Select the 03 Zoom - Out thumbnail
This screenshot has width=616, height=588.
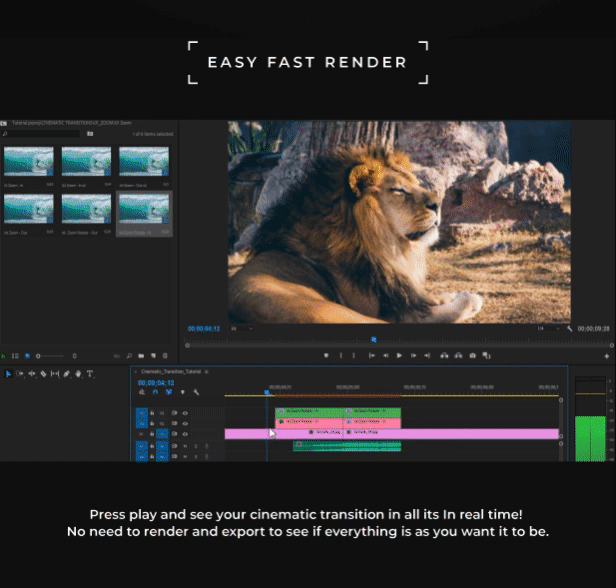click(29, 209)
